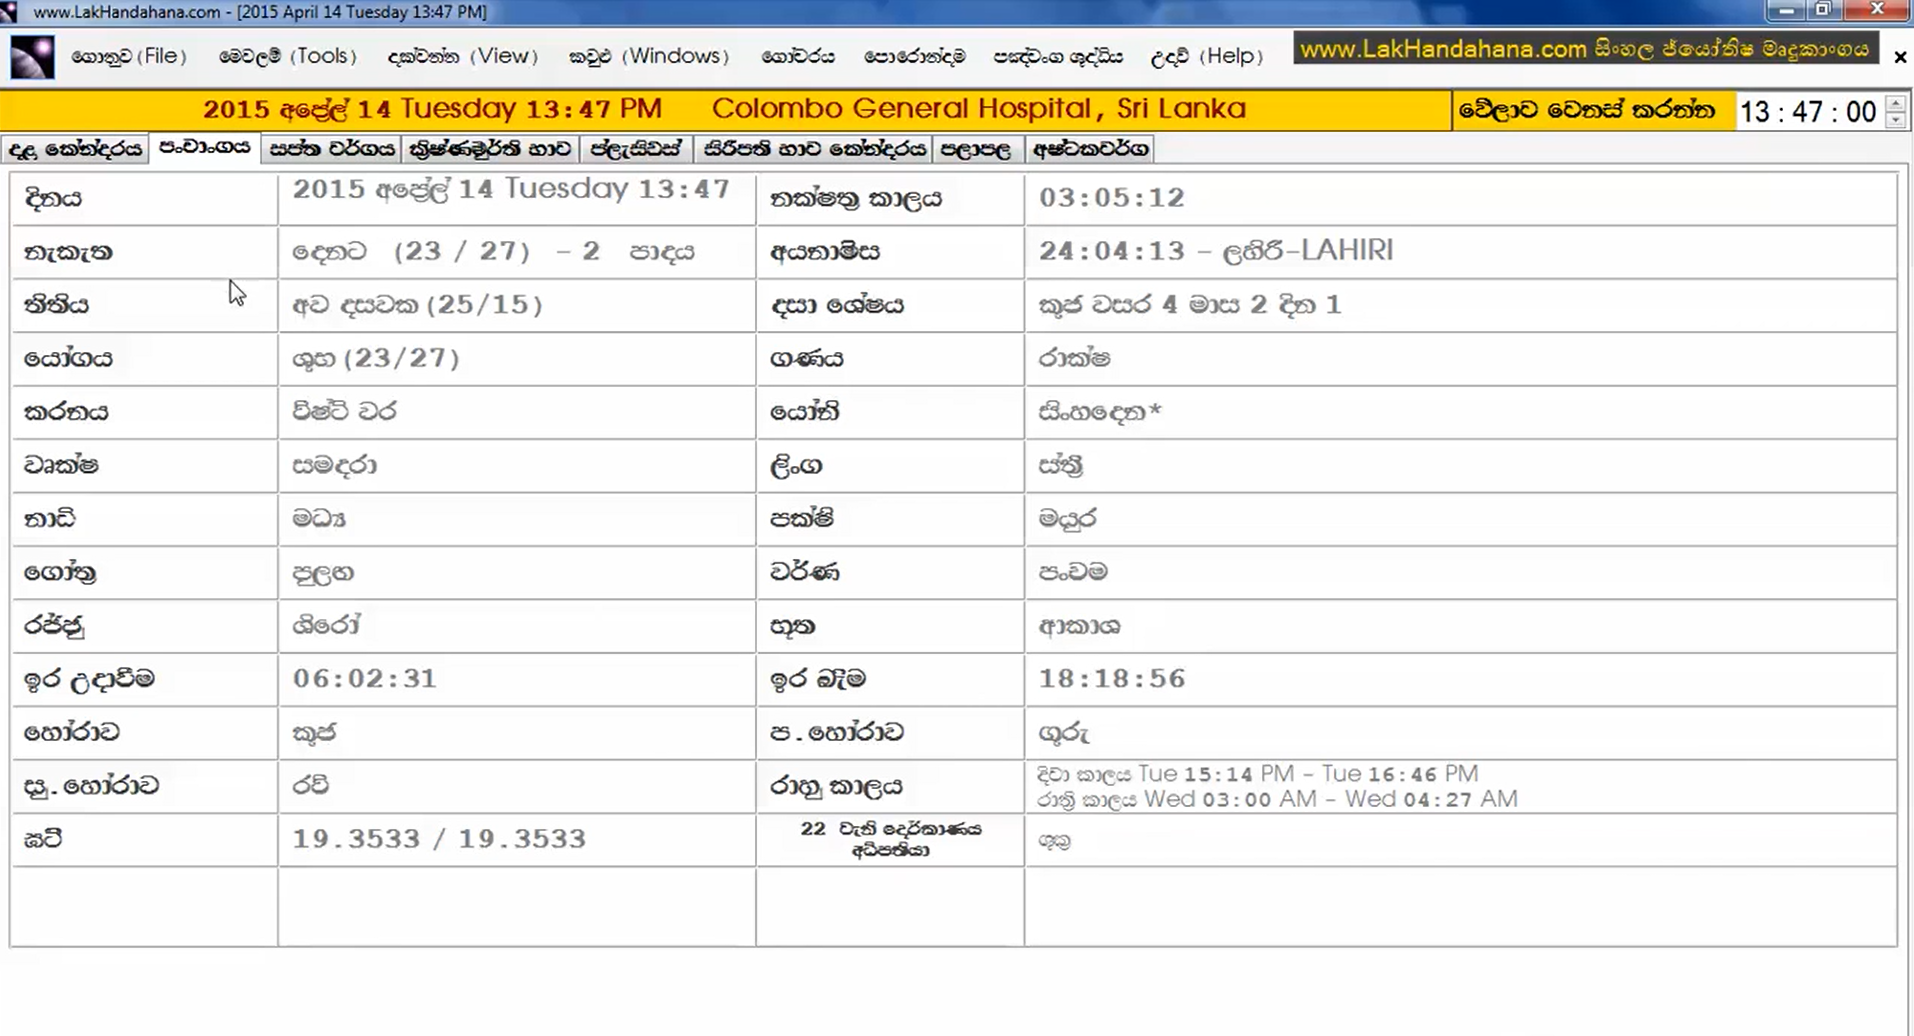Open the පොරොන්දම menu
The width and height of the screenshot is (1914, 1036).
point(914,56)
